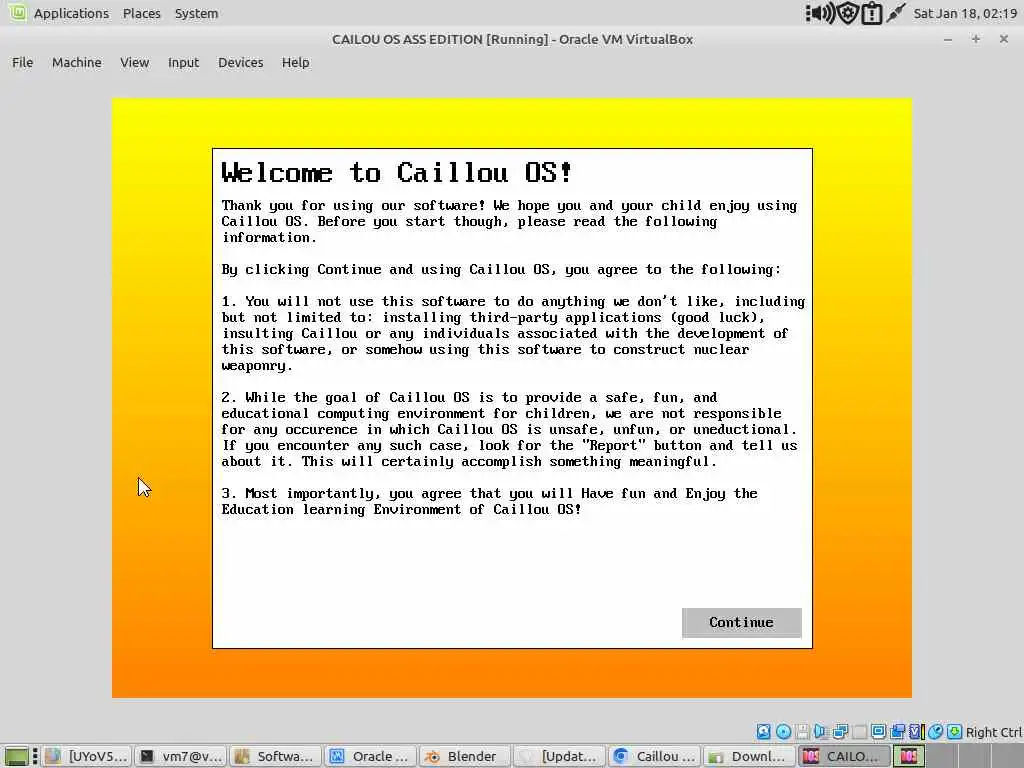Close the VirtualBox VM window
This screenshot has width=1024, height=768.
click(1004, 39)
